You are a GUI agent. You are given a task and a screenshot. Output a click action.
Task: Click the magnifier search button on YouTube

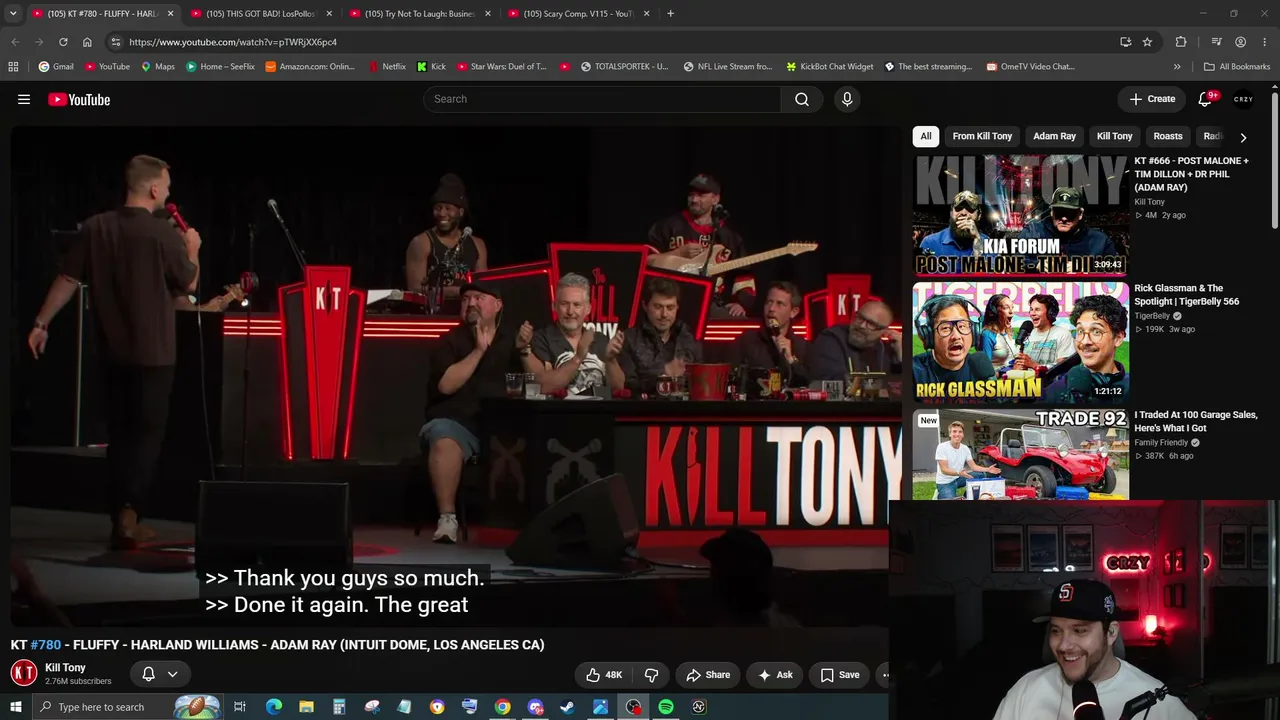[802, 99]
